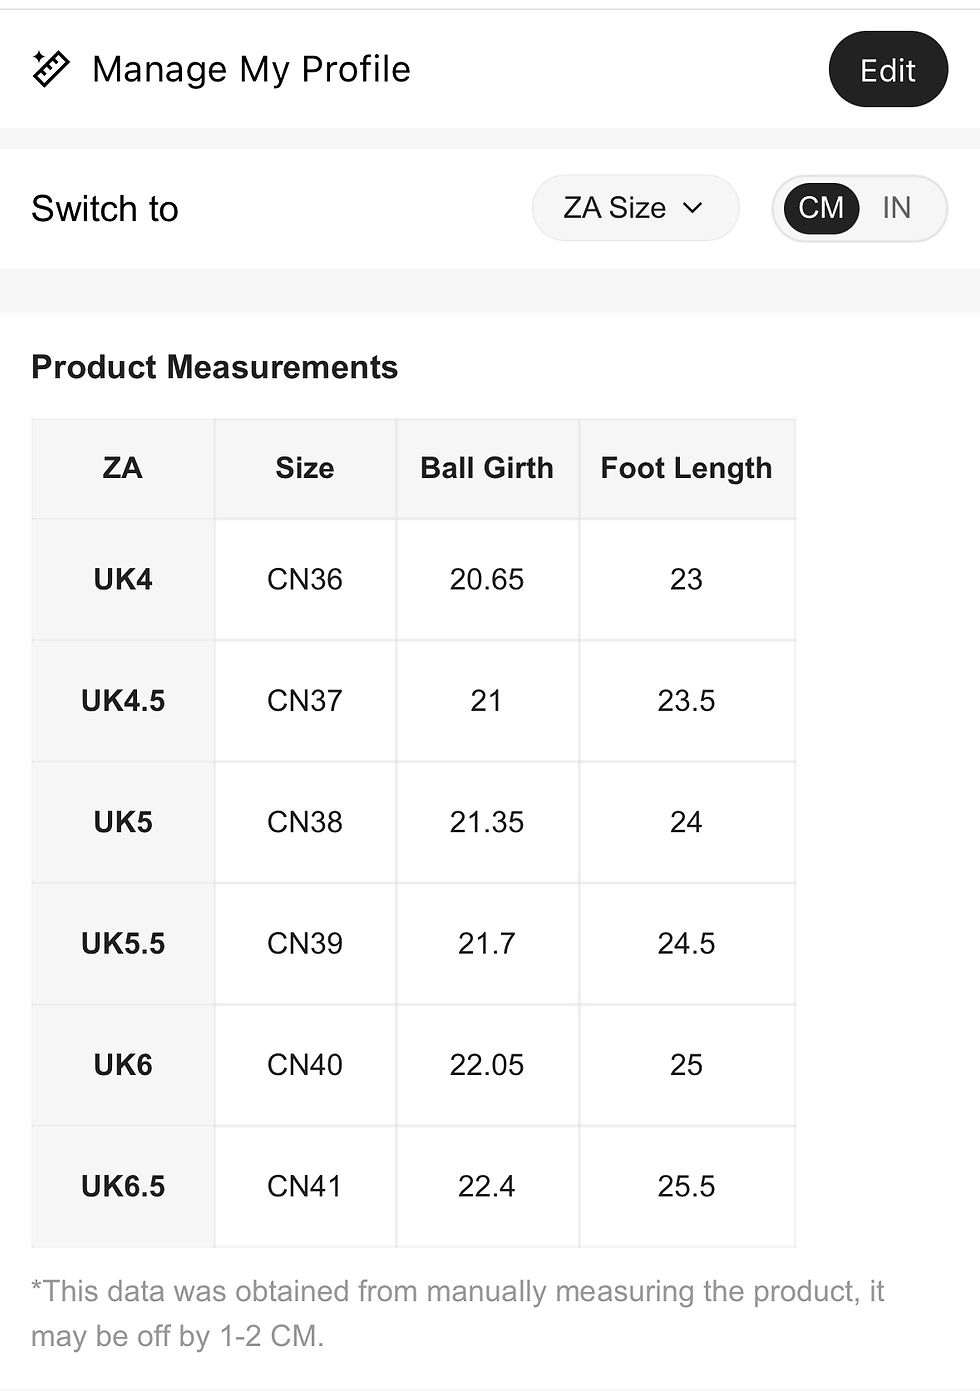Click the CN41 size cell
980x1391 pixels.
(305, 1186)
